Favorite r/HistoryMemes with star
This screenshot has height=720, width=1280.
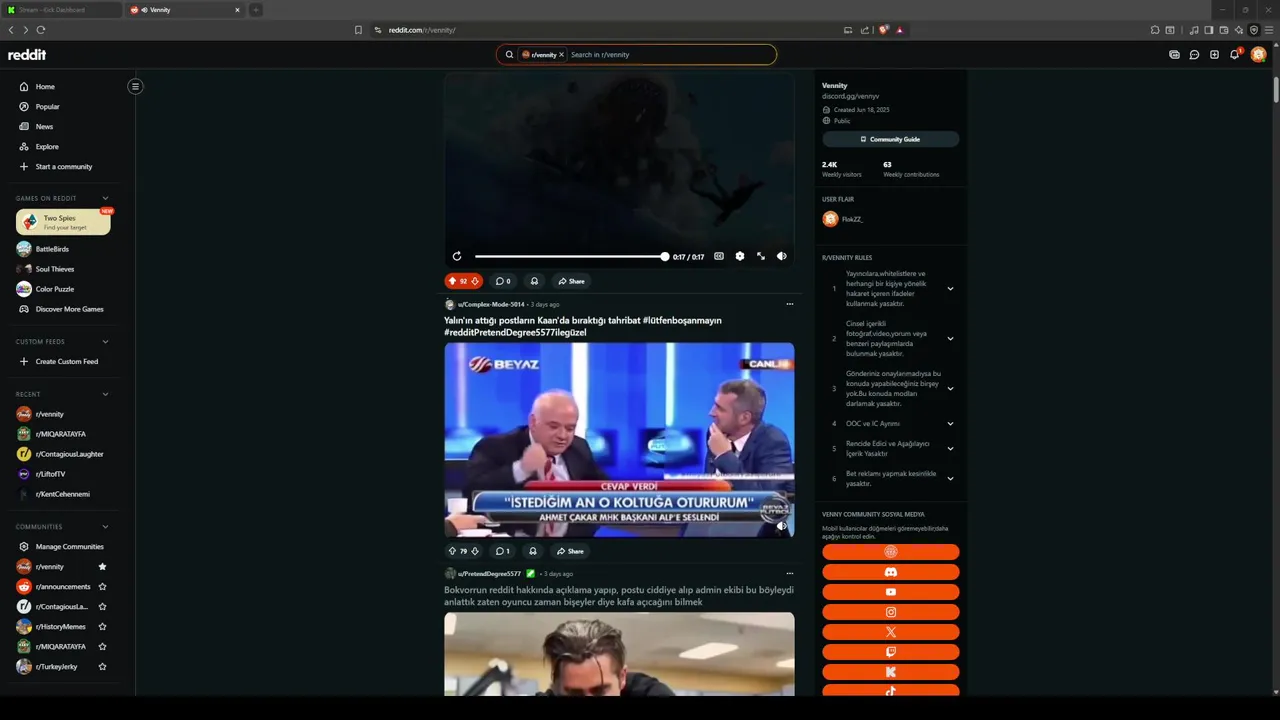(102, 626)
